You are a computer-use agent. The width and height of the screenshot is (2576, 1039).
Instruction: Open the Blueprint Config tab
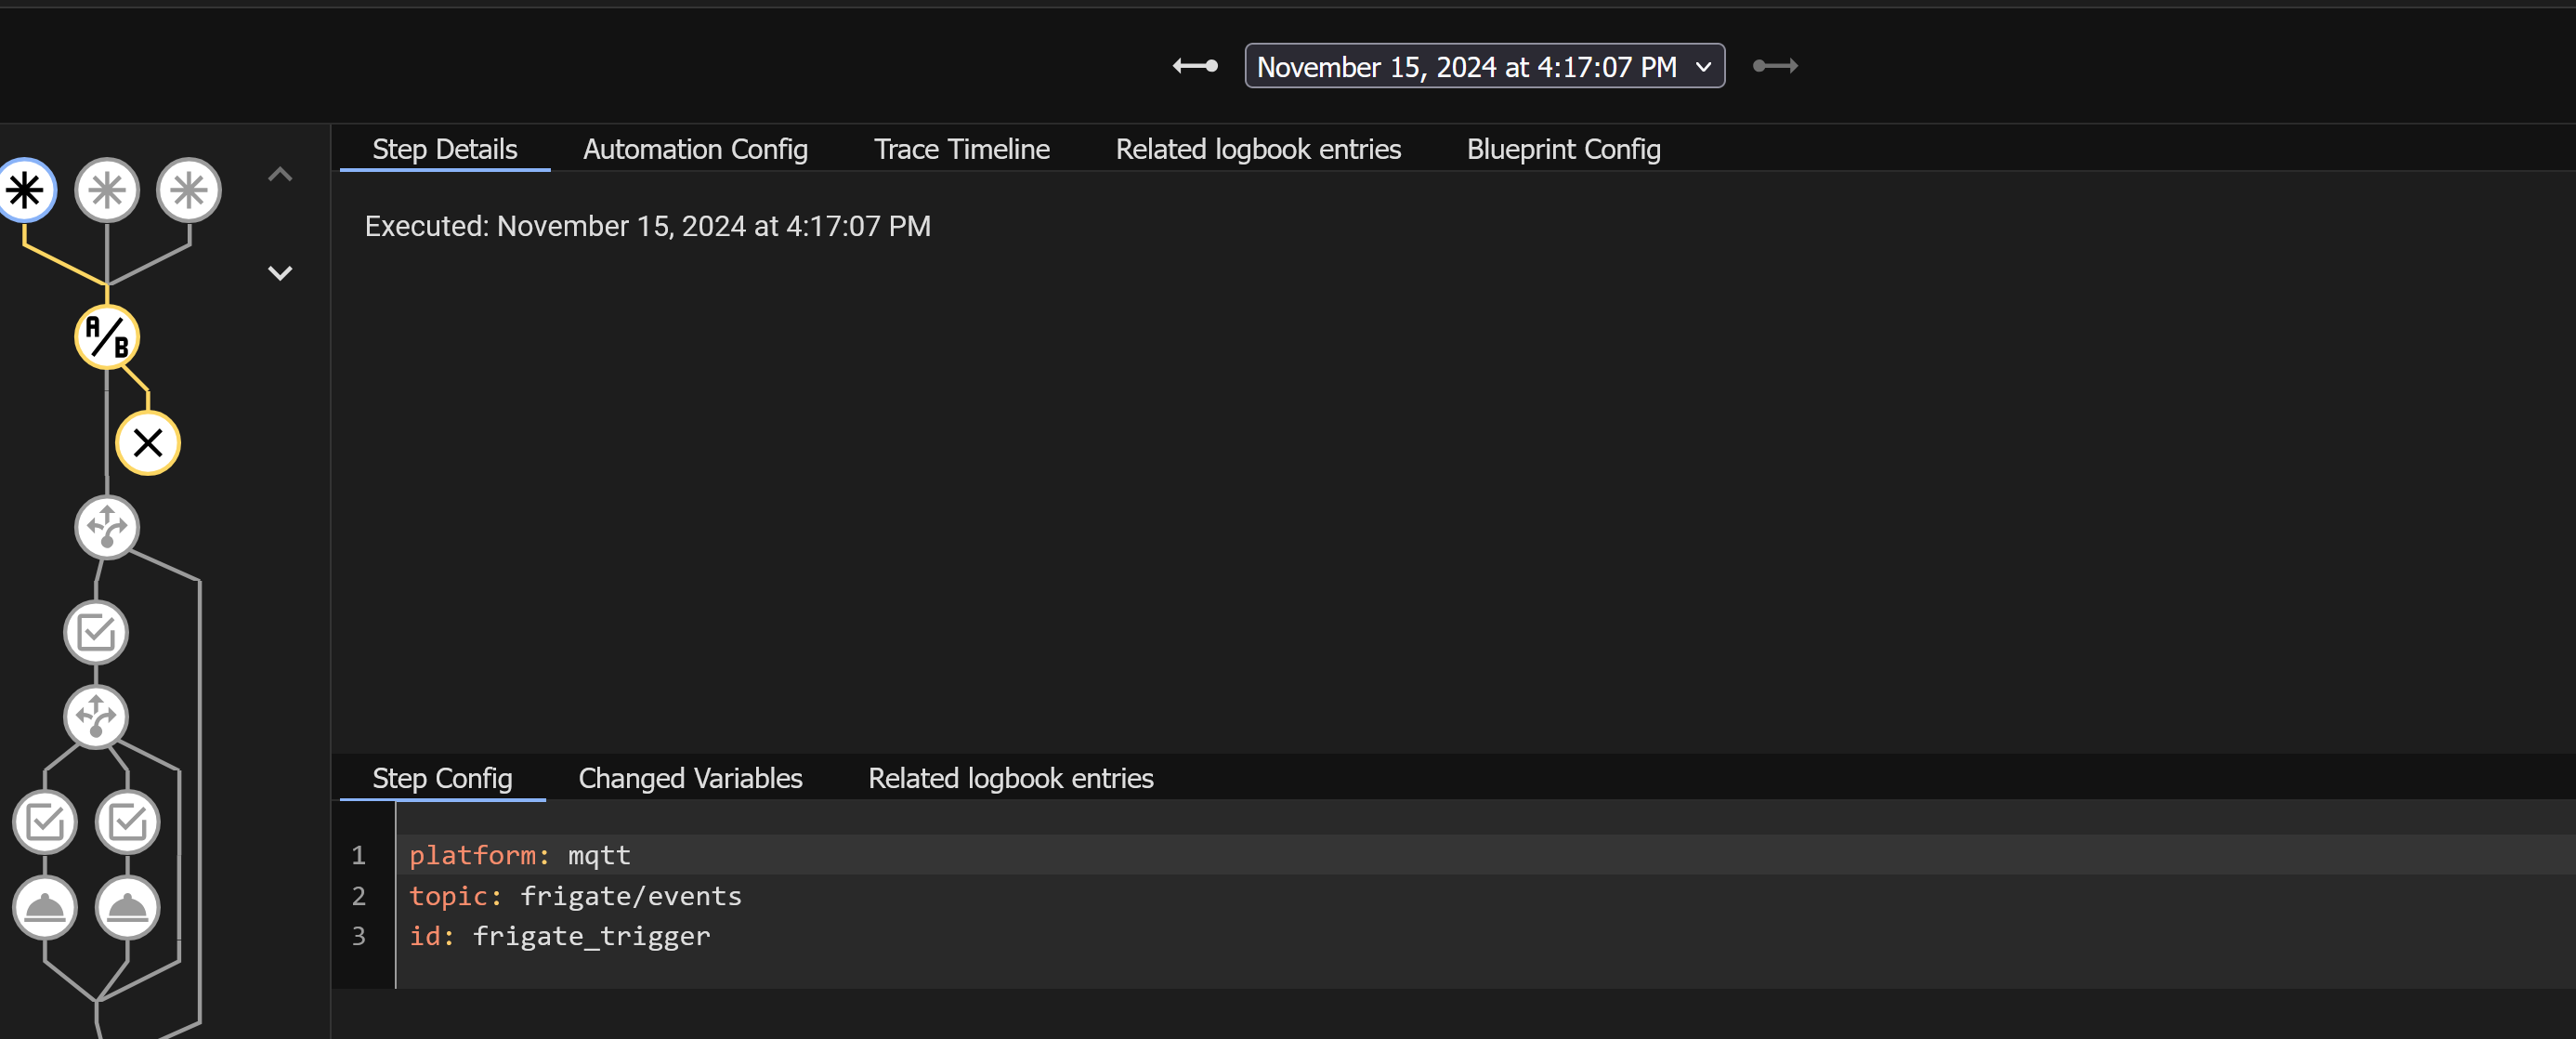click(x=1563, y=149)
